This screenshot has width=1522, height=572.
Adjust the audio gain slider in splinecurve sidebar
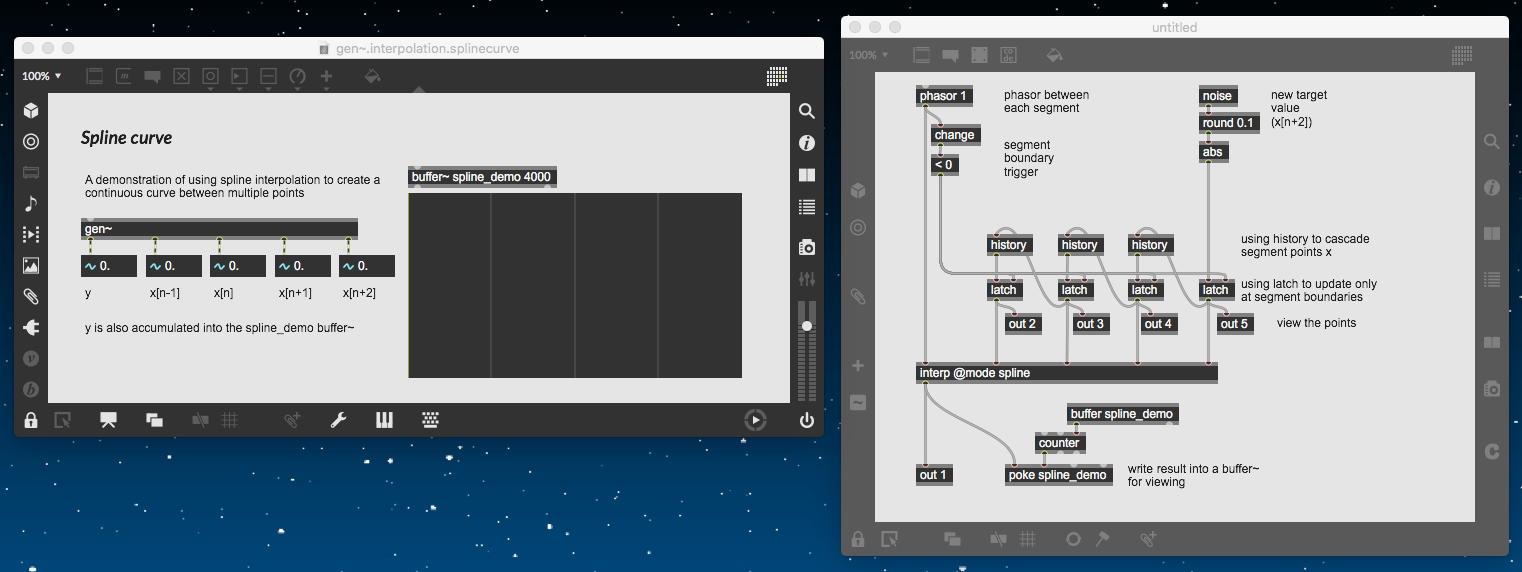point(806,326)
